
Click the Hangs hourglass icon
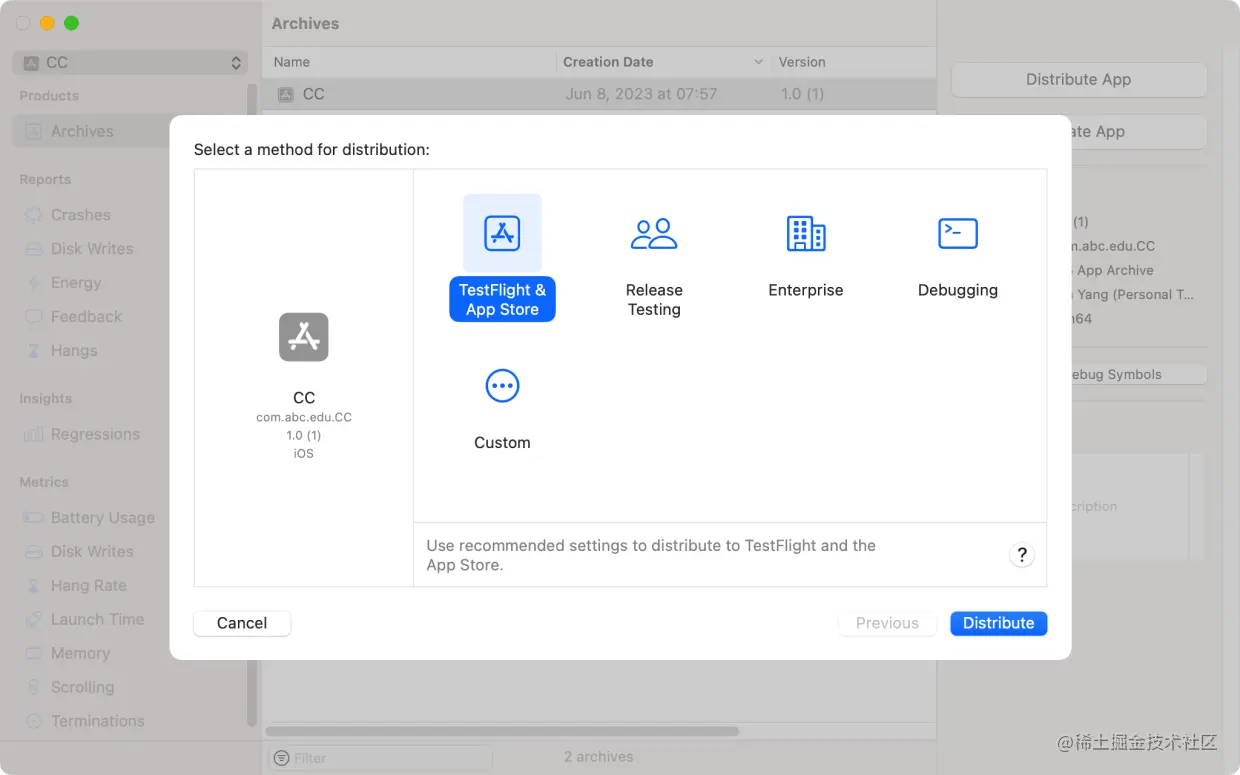pyautogui.click(x=34, y=351)
